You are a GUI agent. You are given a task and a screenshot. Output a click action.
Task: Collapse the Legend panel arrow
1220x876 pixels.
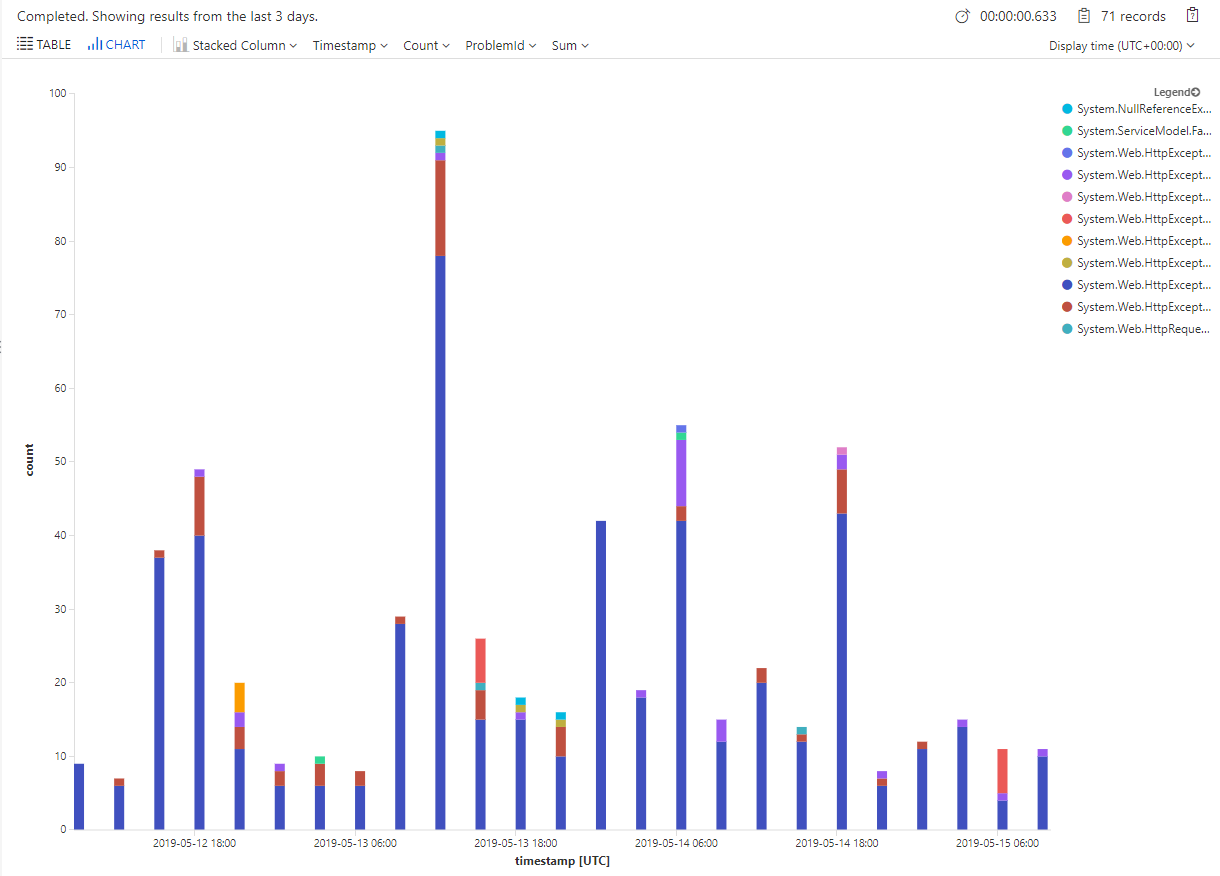(x=1196, y=91)
